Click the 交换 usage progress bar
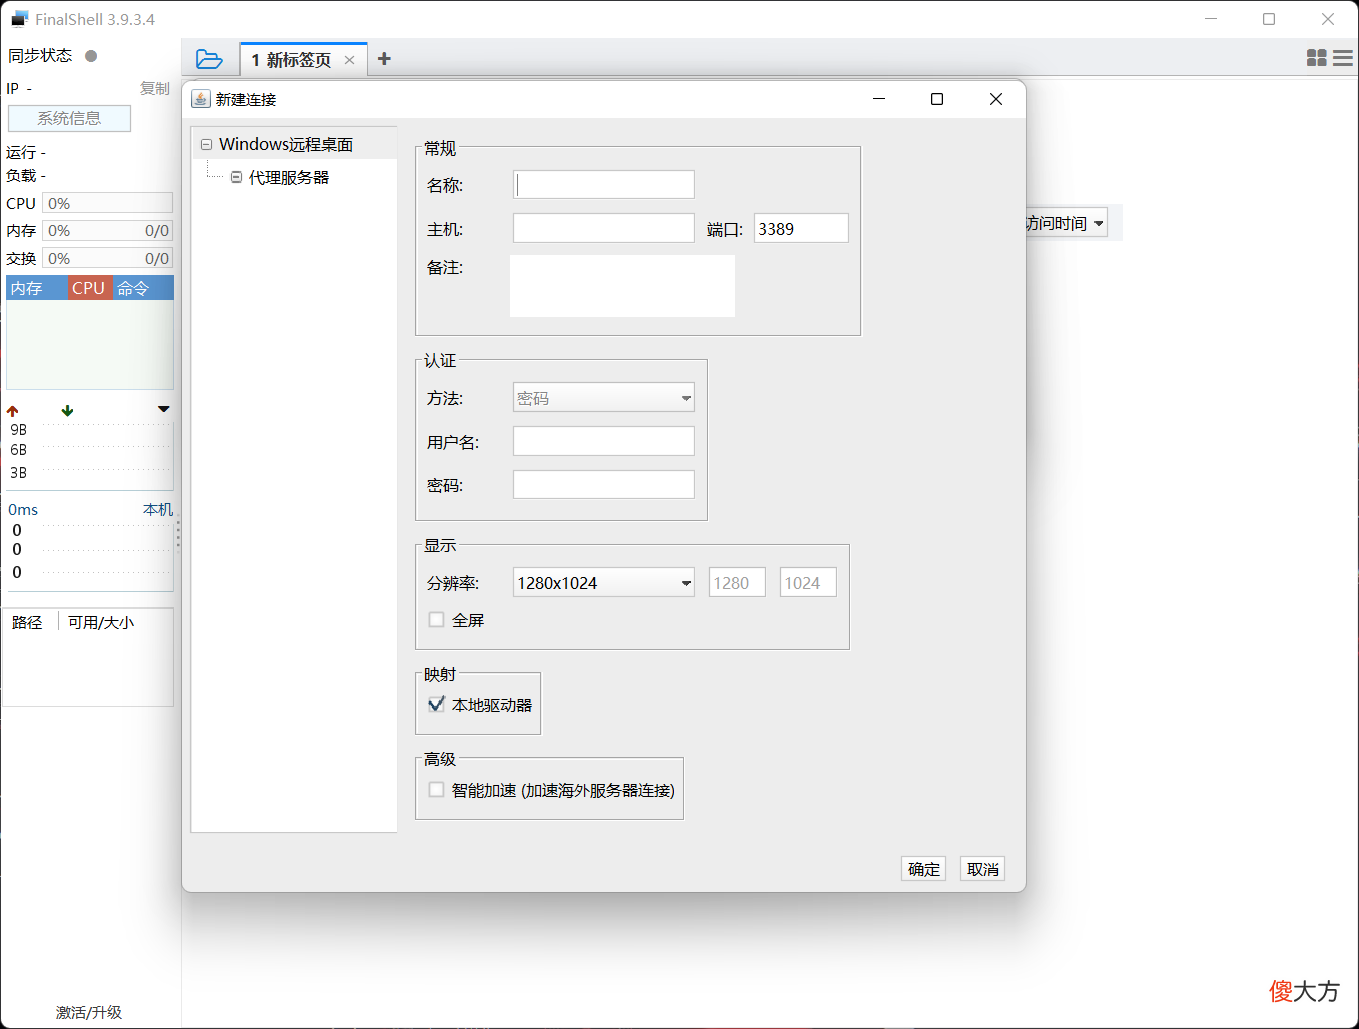 (x=108, y=258)
